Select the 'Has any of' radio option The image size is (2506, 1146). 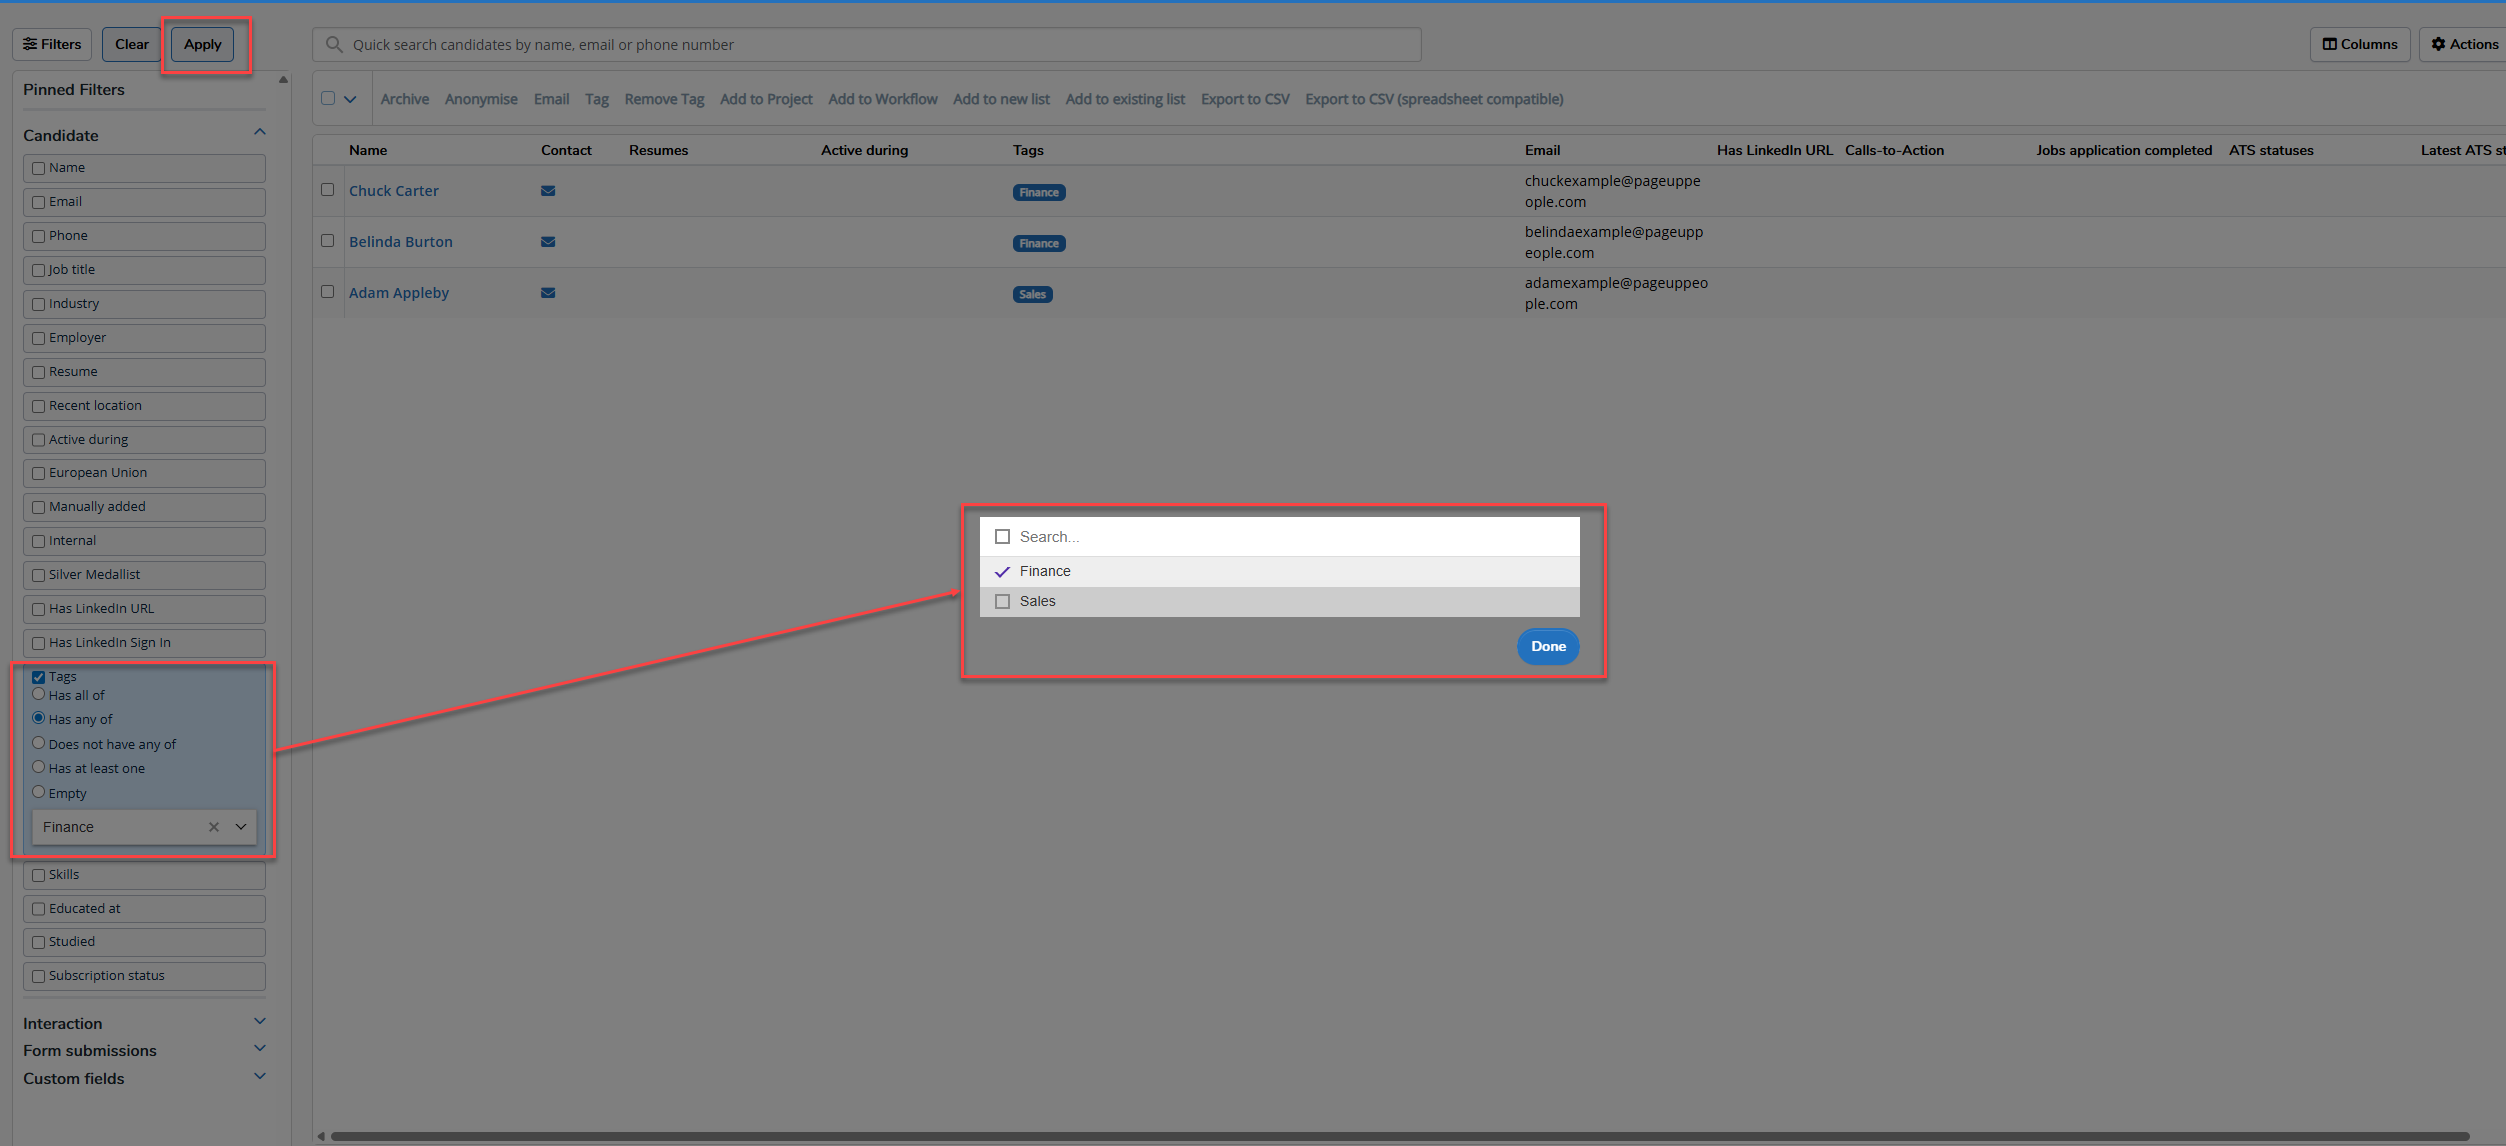pos(39,718)
